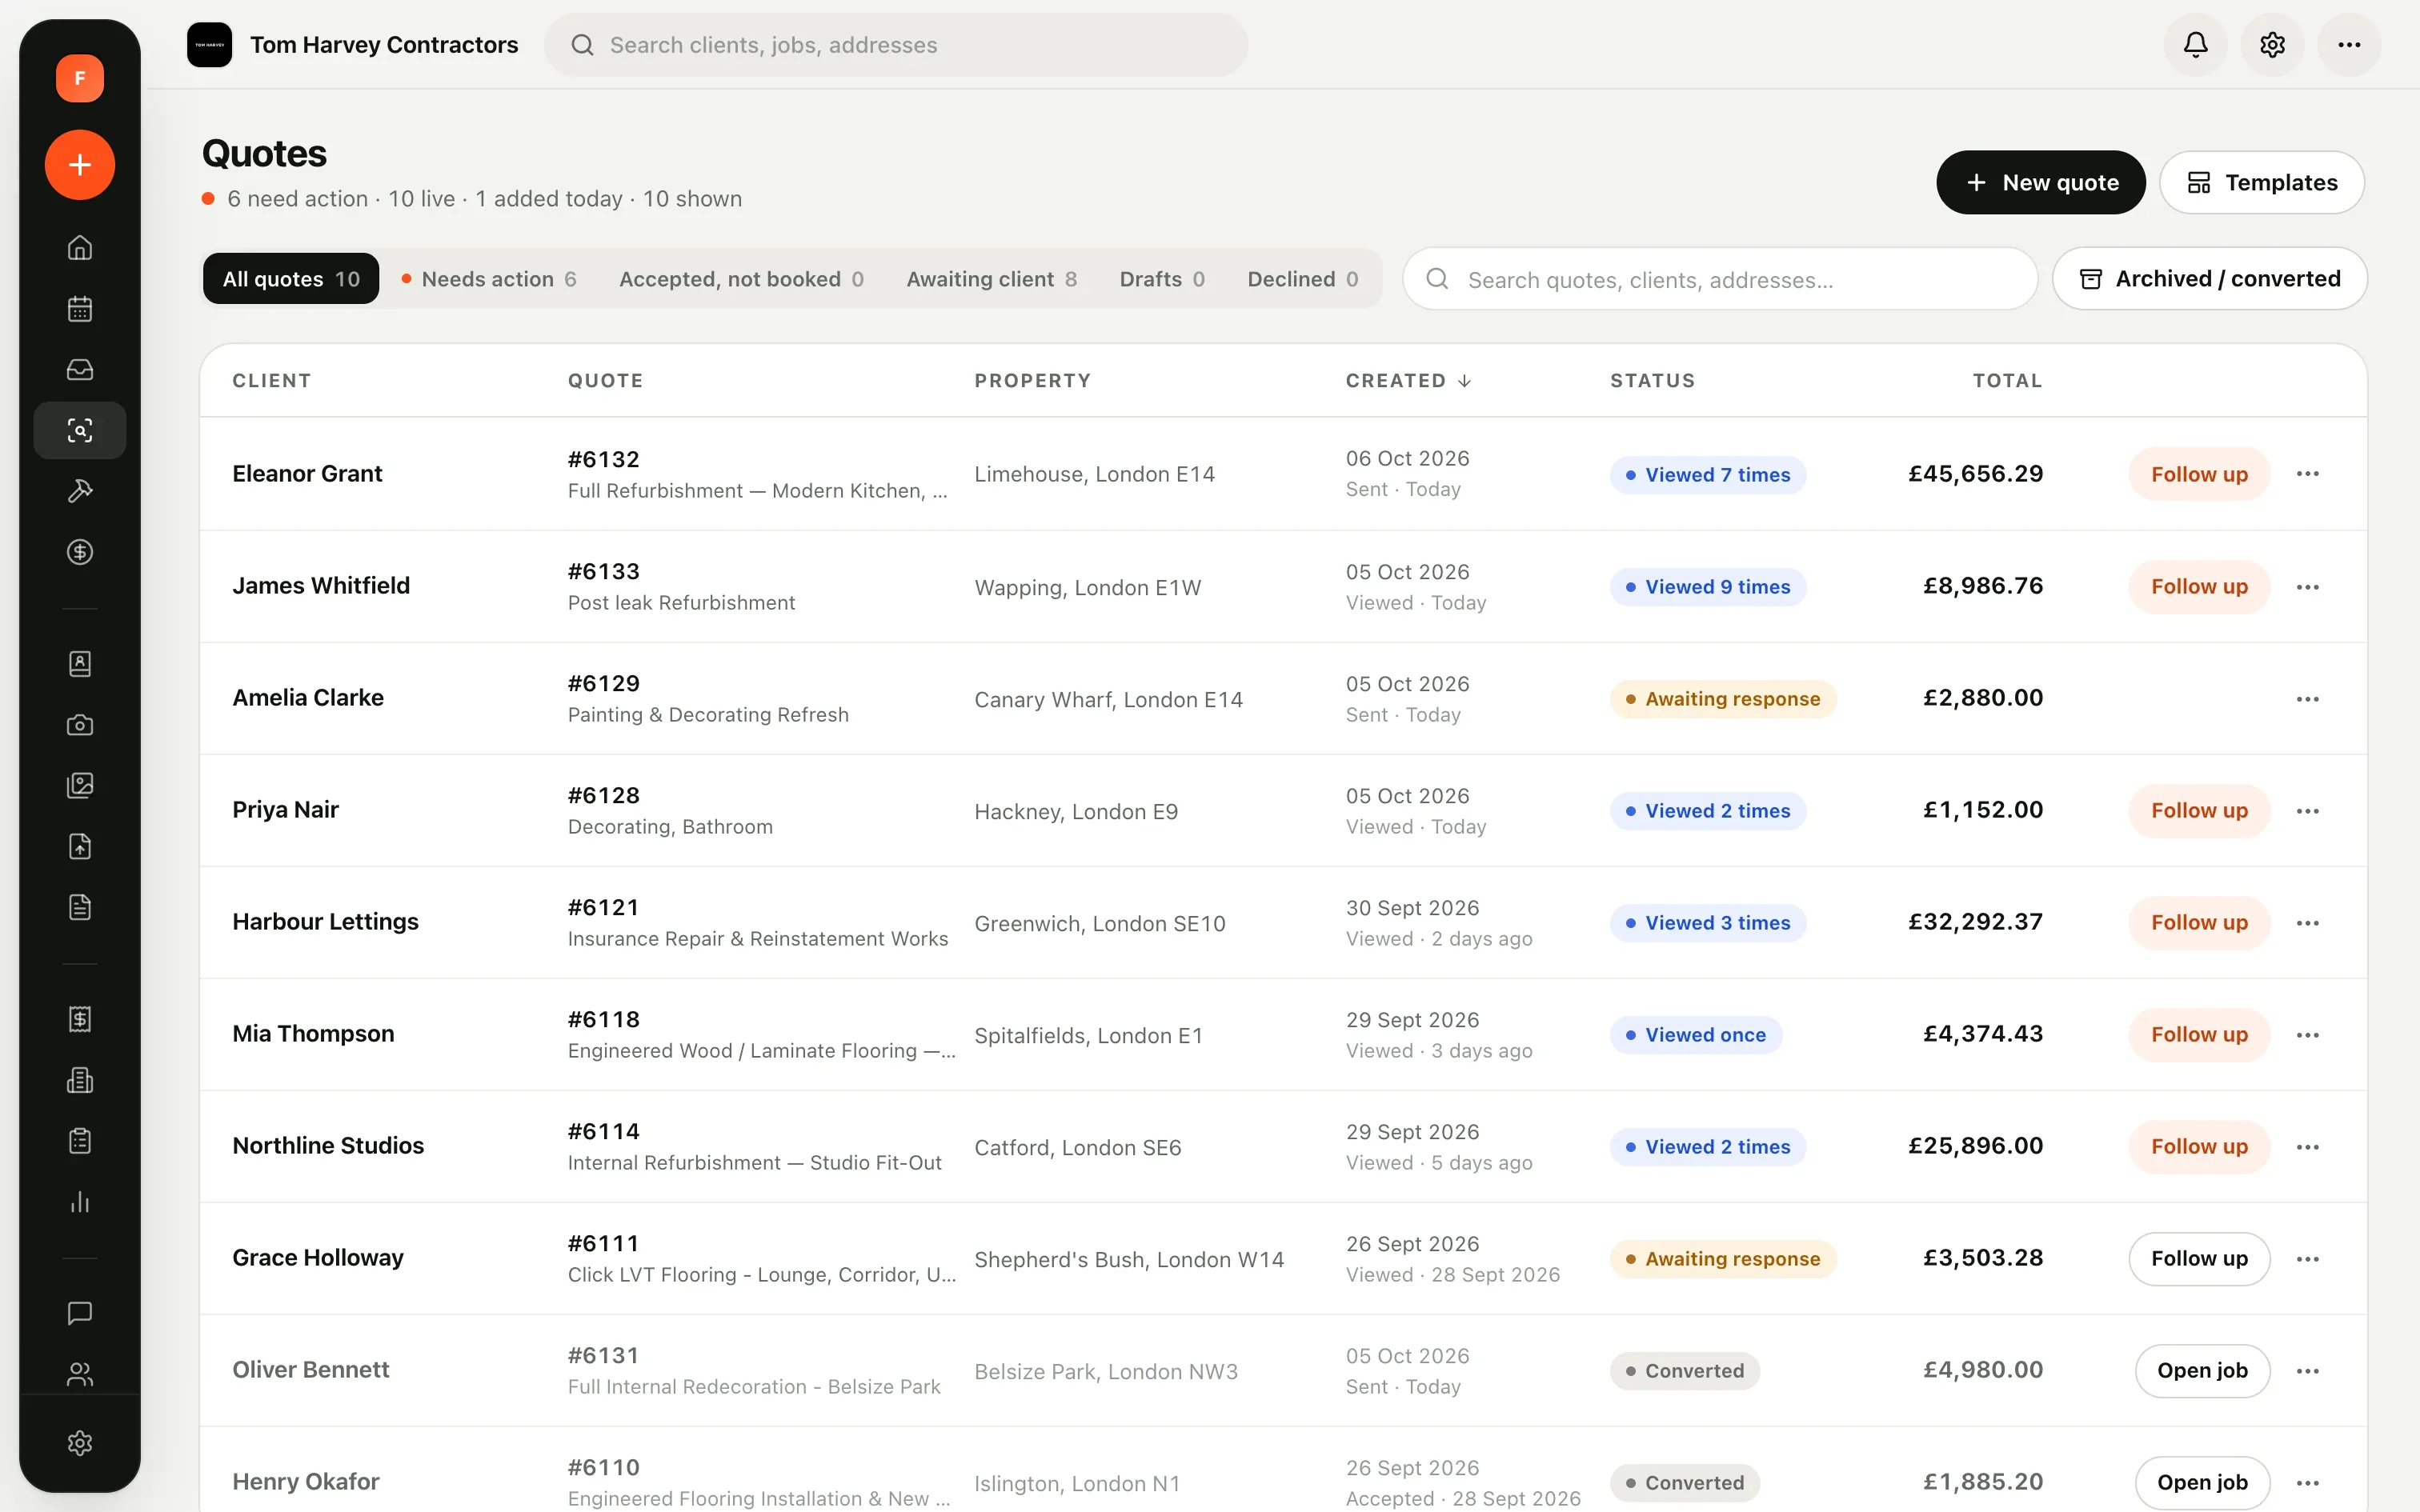Image resolution: width=2420 pixels, height=1512 pixels.
Task: Switch to the Drafts tab
Action: coord(1162,279)
